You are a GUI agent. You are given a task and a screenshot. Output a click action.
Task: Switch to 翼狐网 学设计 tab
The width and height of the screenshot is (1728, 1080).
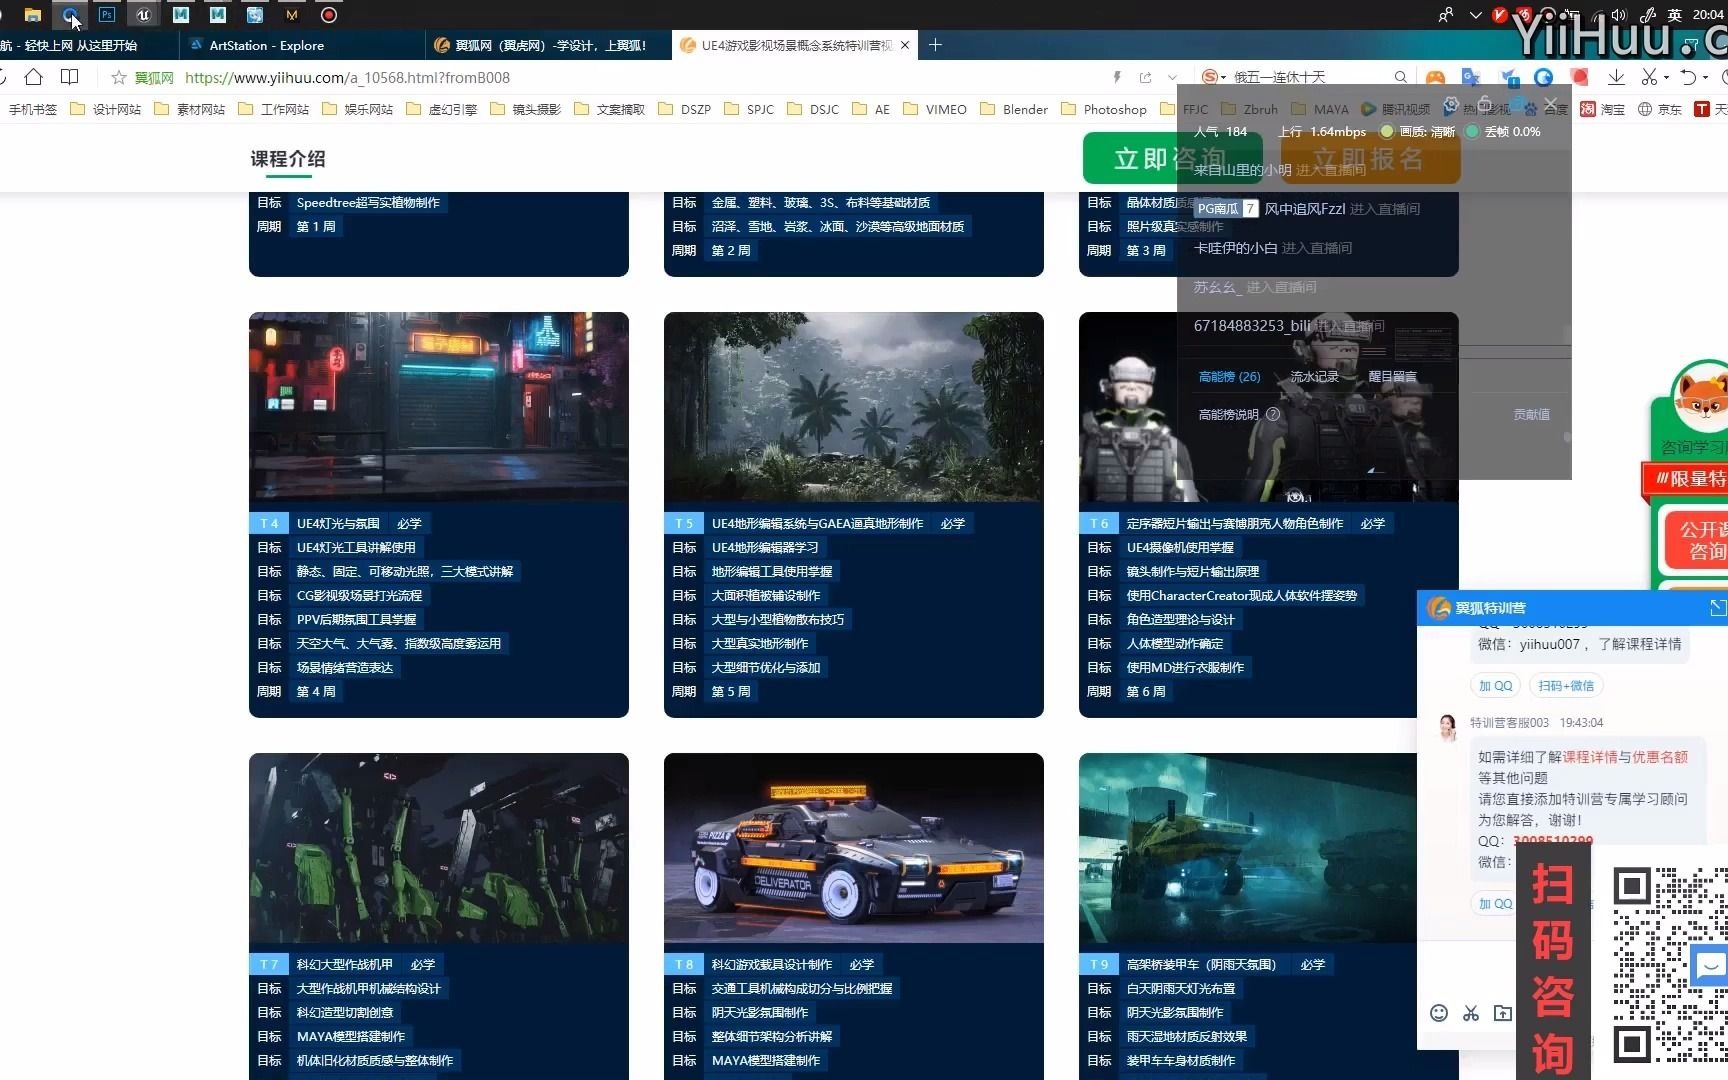(x=550, y=45)
